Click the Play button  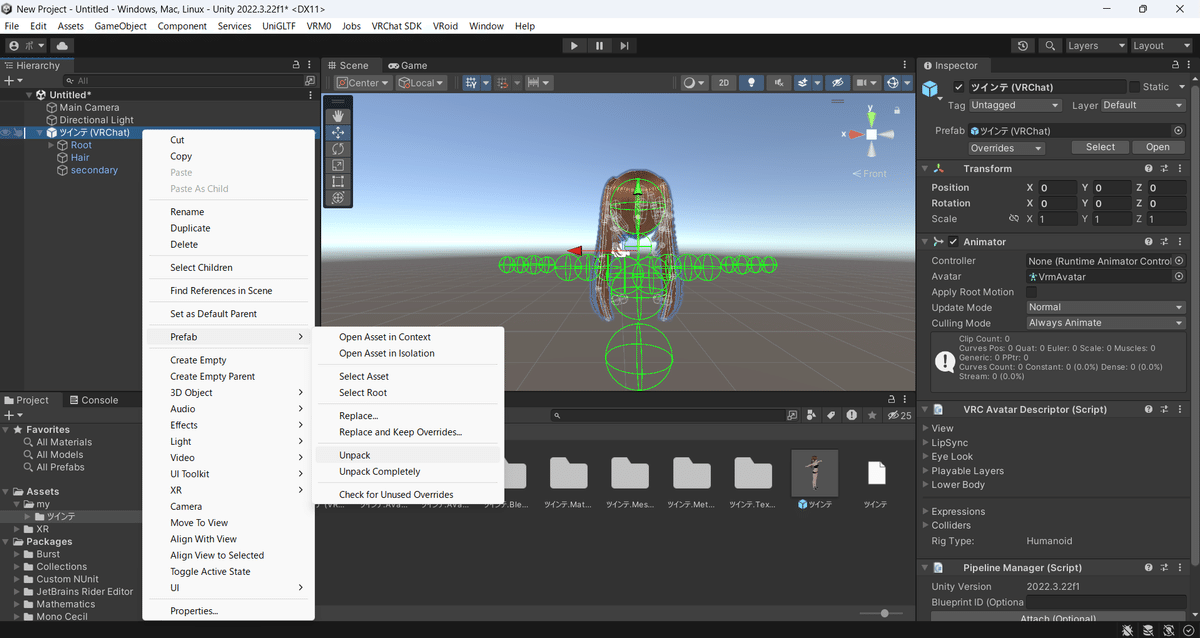tap(573, 46)
